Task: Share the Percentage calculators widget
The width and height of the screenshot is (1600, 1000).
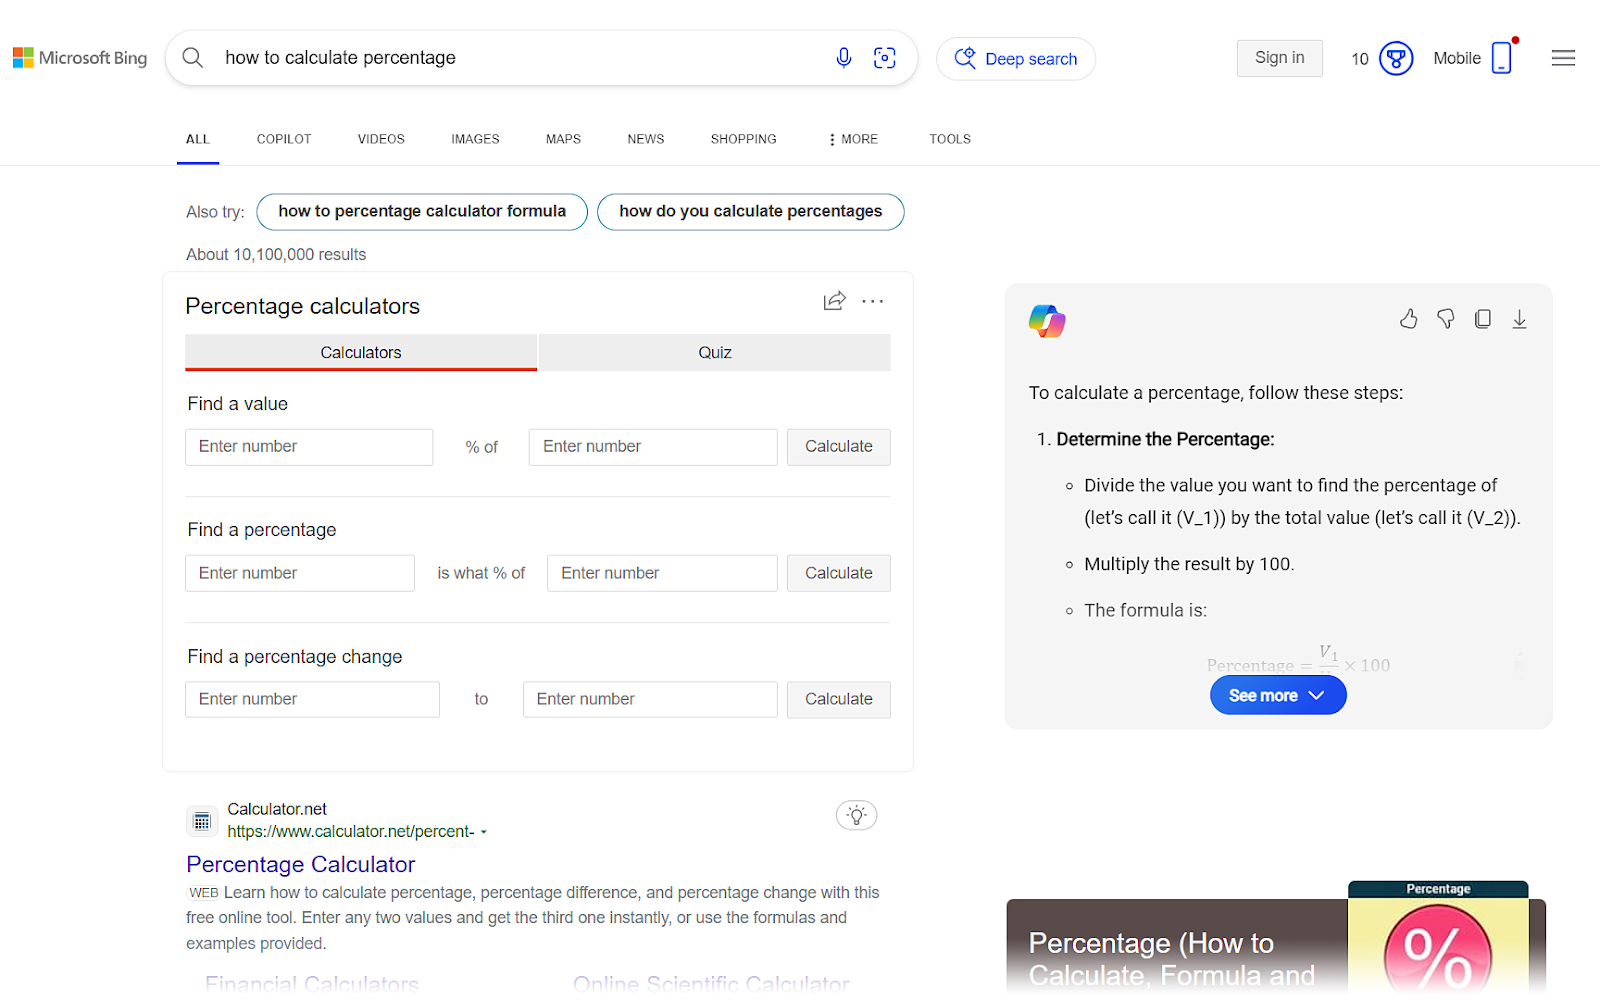Action: 834,300
